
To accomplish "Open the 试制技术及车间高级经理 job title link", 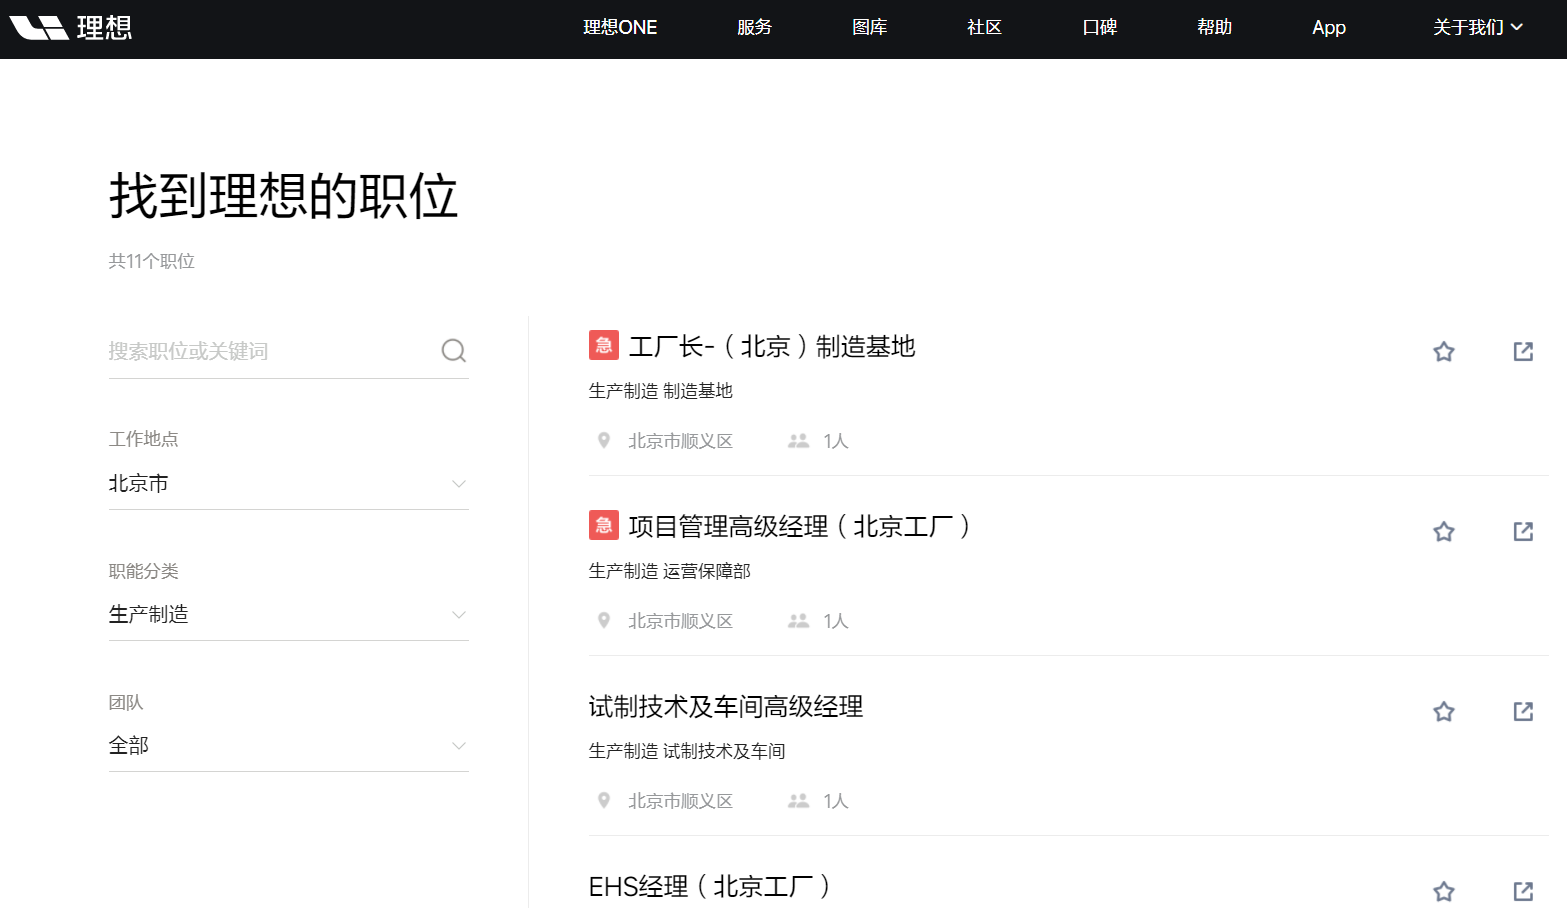I will (725, 707).
